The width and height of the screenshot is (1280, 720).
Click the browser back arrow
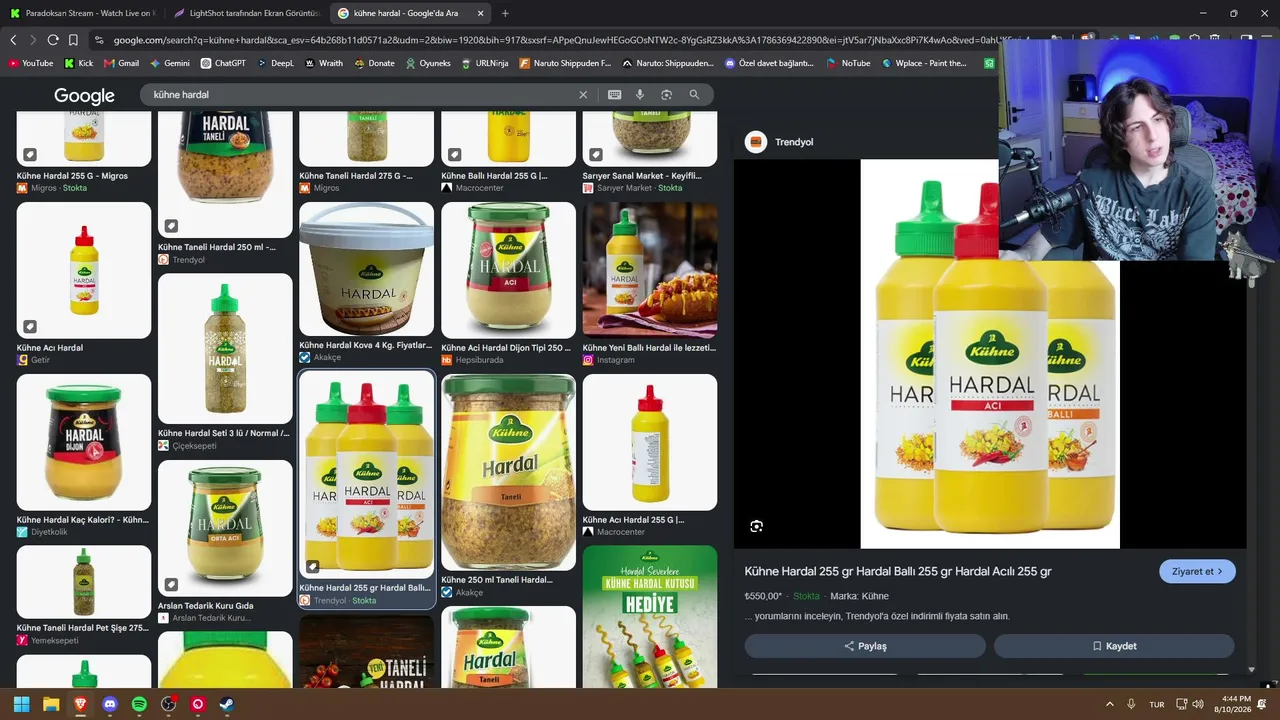13,40
